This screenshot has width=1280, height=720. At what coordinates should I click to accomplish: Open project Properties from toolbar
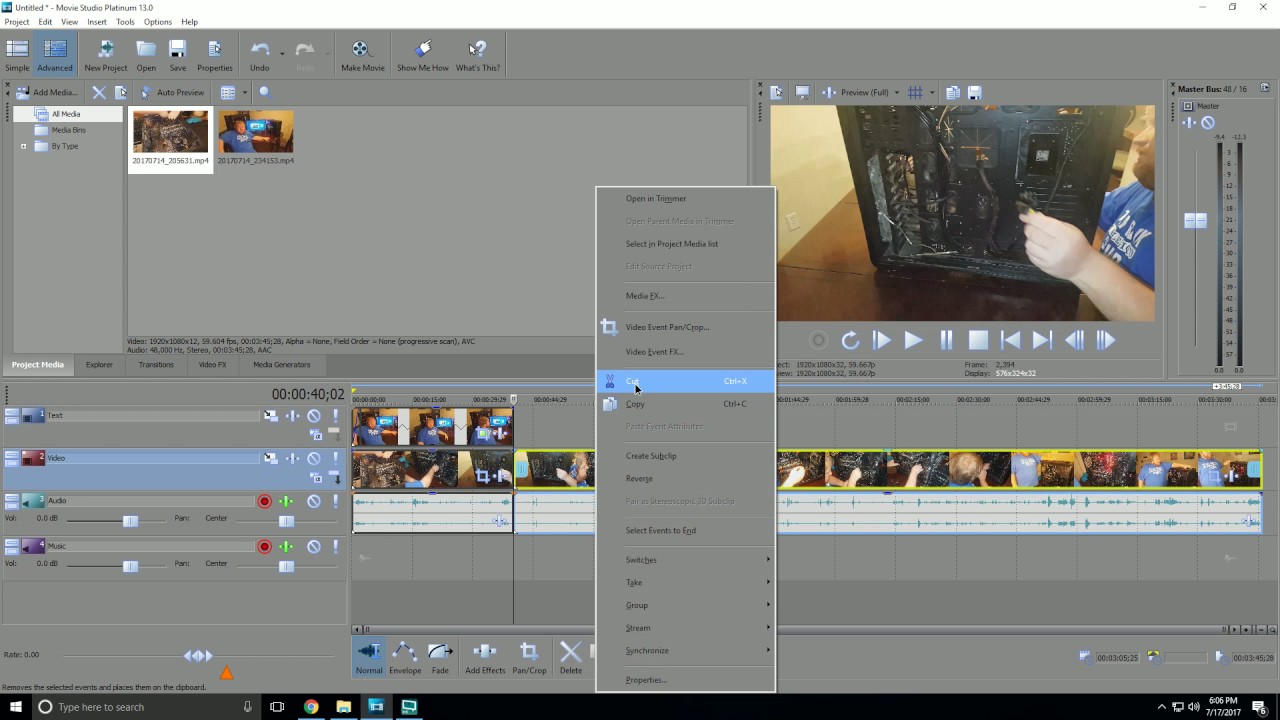[x=214, y=55]
